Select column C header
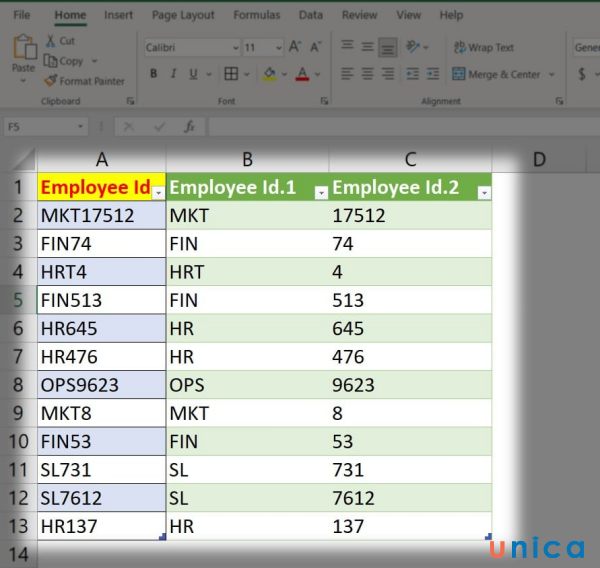This screenshot has width=600, height=568. coord(410,160)
